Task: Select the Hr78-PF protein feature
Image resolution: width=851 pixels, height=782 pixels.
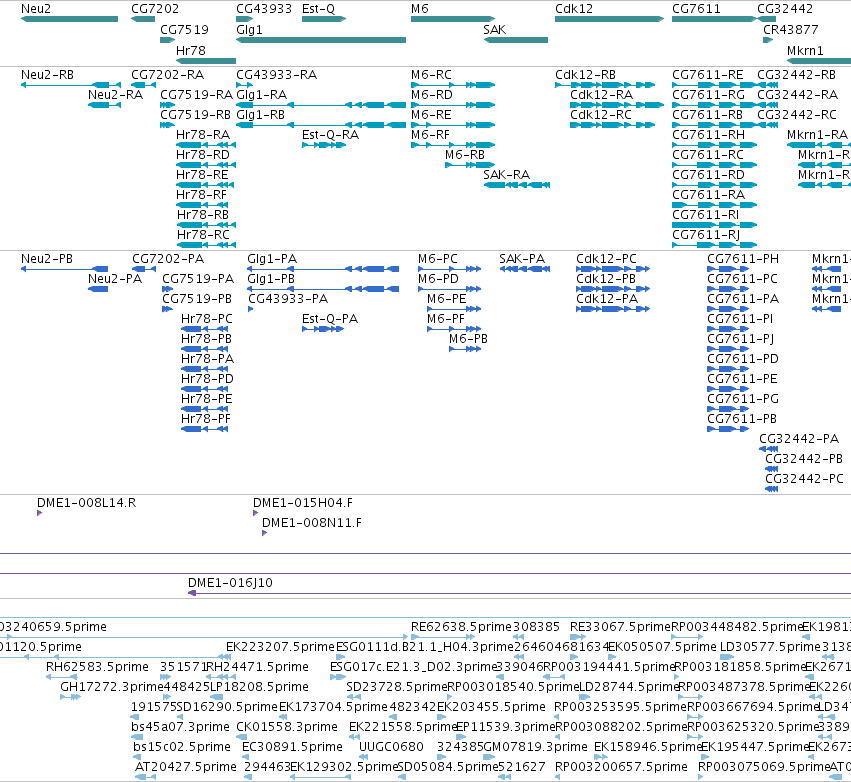Action: coord(205,429)
